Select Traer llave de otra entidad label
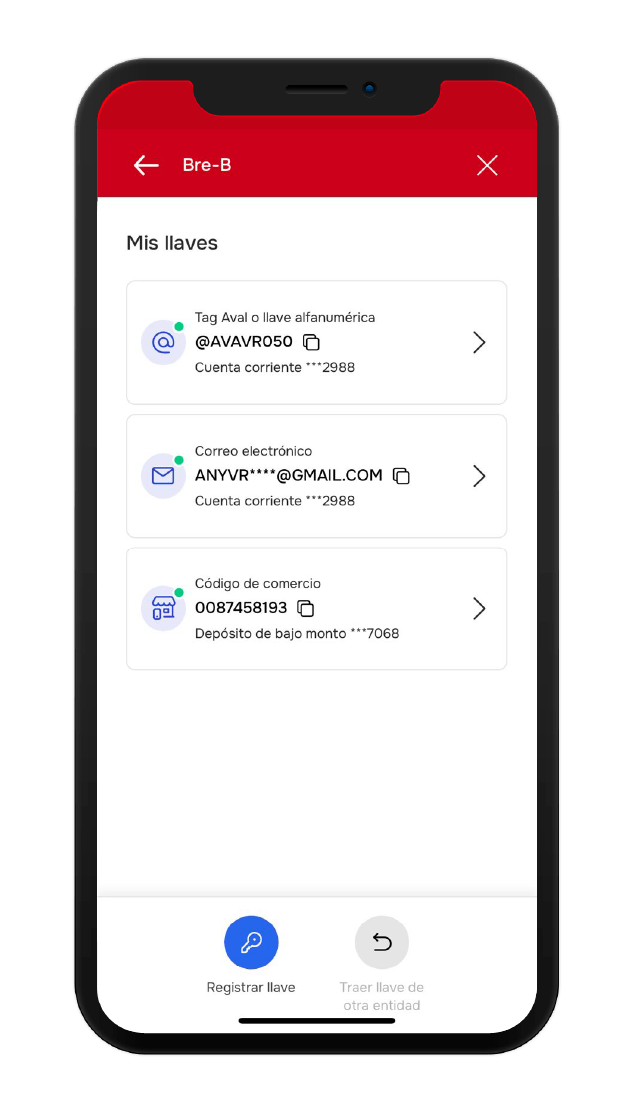This screenshot has width=635, height=1100. click(x=382, y=996)
